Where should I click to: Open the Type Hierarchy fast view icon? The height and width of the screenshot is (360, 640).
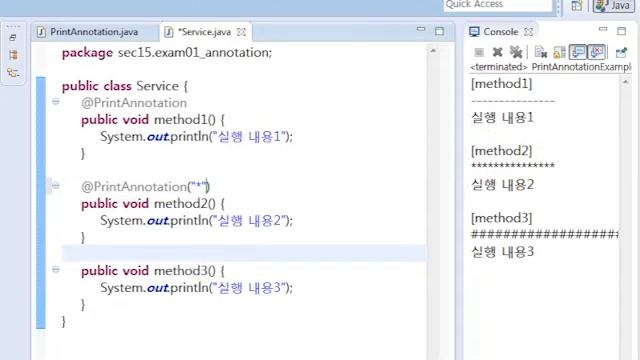click(x=13, y=73)
